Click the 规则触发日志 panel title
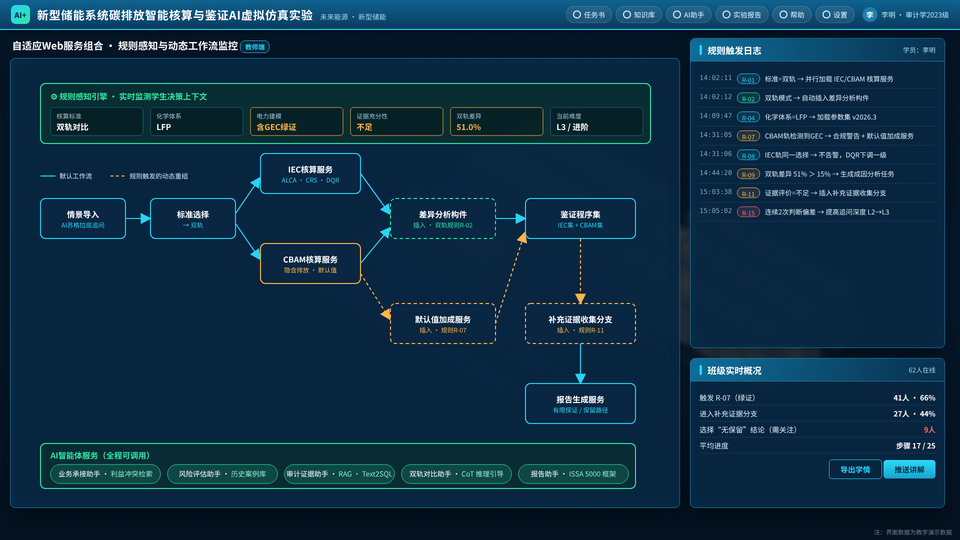This screenshot has width=960, height=540. [x=734, y=51]
